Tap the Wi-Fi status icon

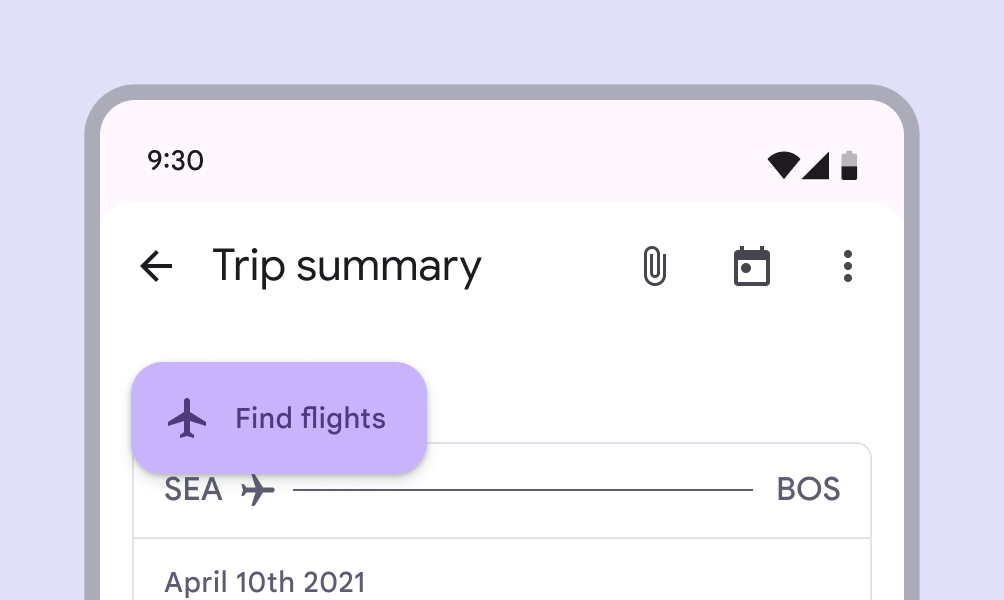click(783, 165)
